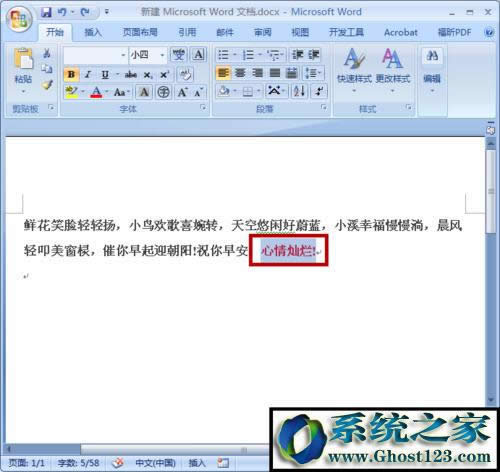Viewport: 500px width, 472px height.
Task: Open the Office round button
Action: point(19,19)
